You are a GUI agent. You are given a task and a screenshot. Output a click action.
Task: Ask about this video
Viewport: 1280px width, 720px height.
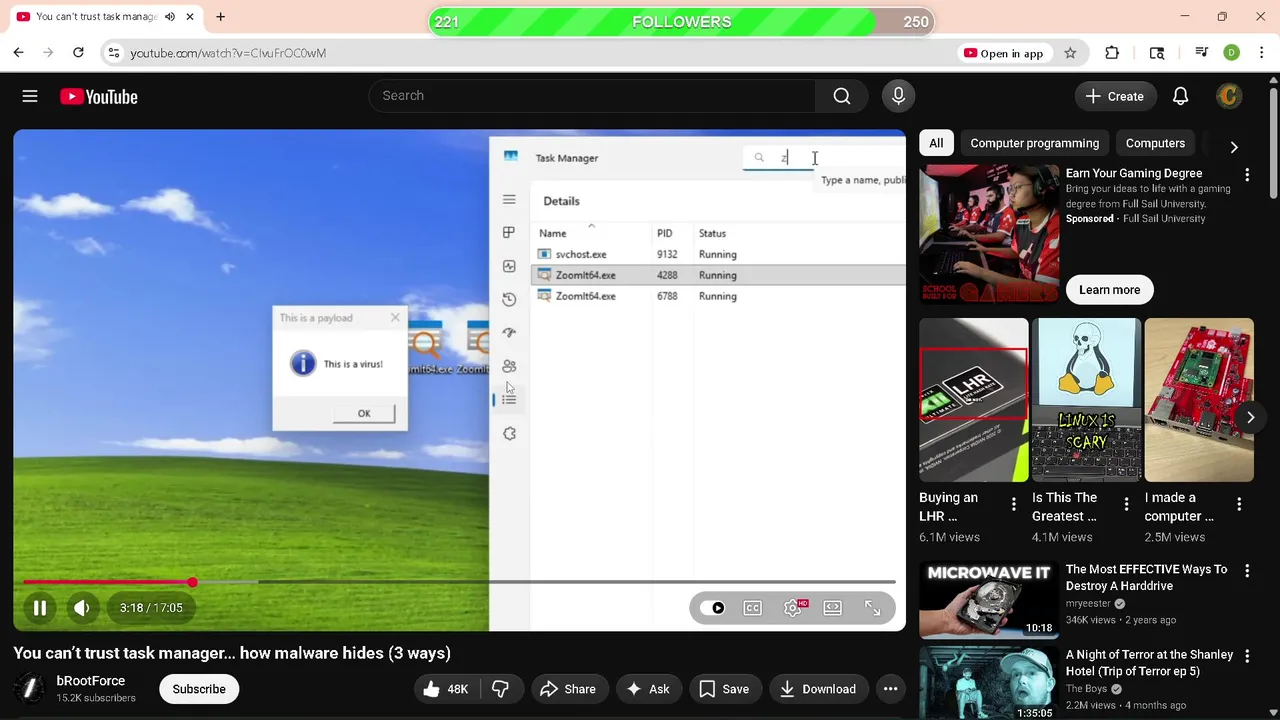click(x=647, y=689)
